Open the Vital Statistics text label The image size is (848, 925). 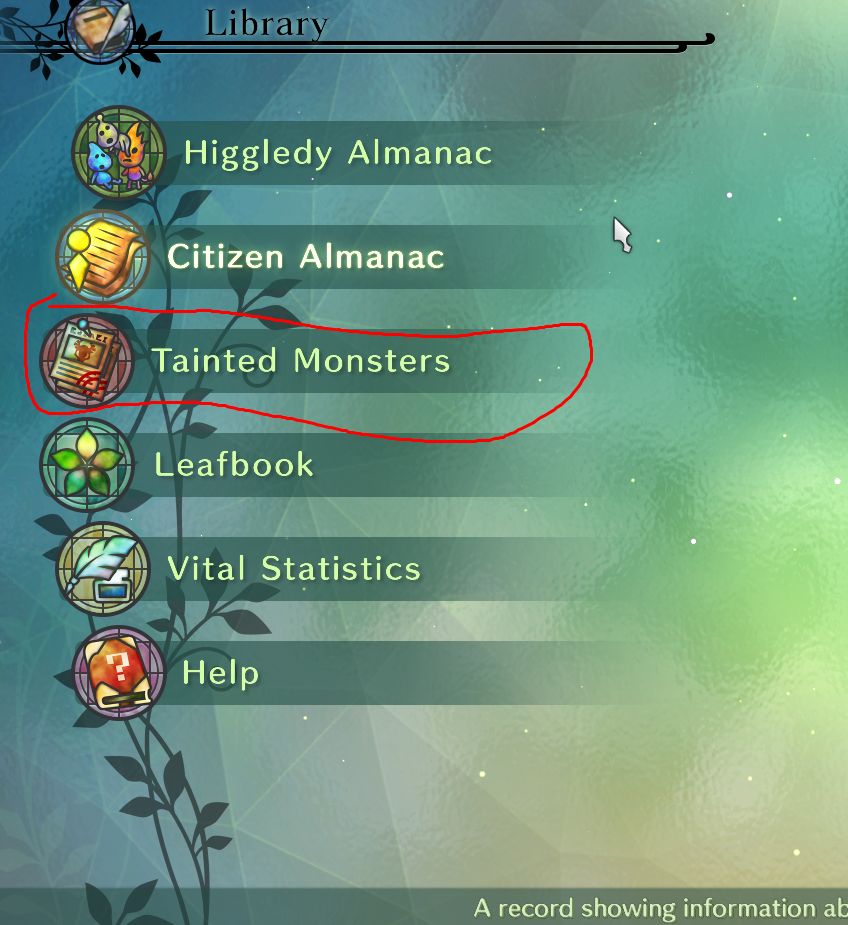[294, 568]
